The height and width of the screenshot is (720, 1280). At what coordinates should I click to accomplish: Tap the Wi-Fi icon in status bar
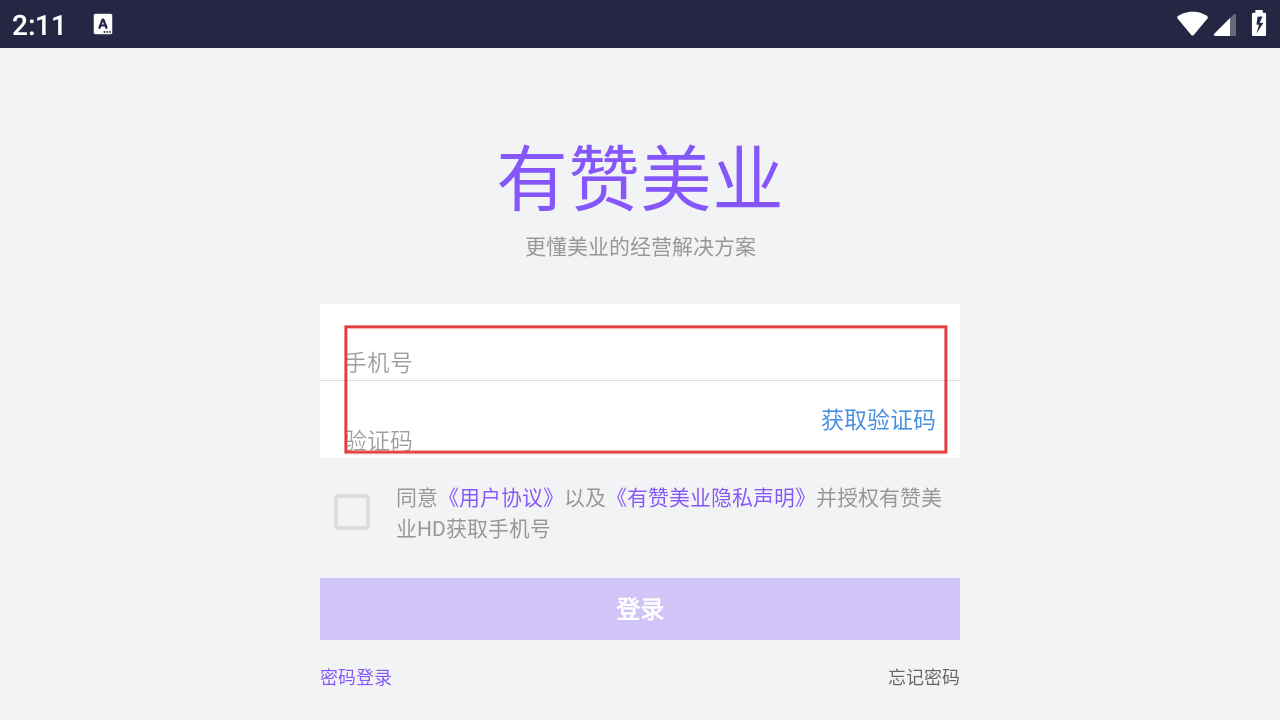coord(1192,24)
